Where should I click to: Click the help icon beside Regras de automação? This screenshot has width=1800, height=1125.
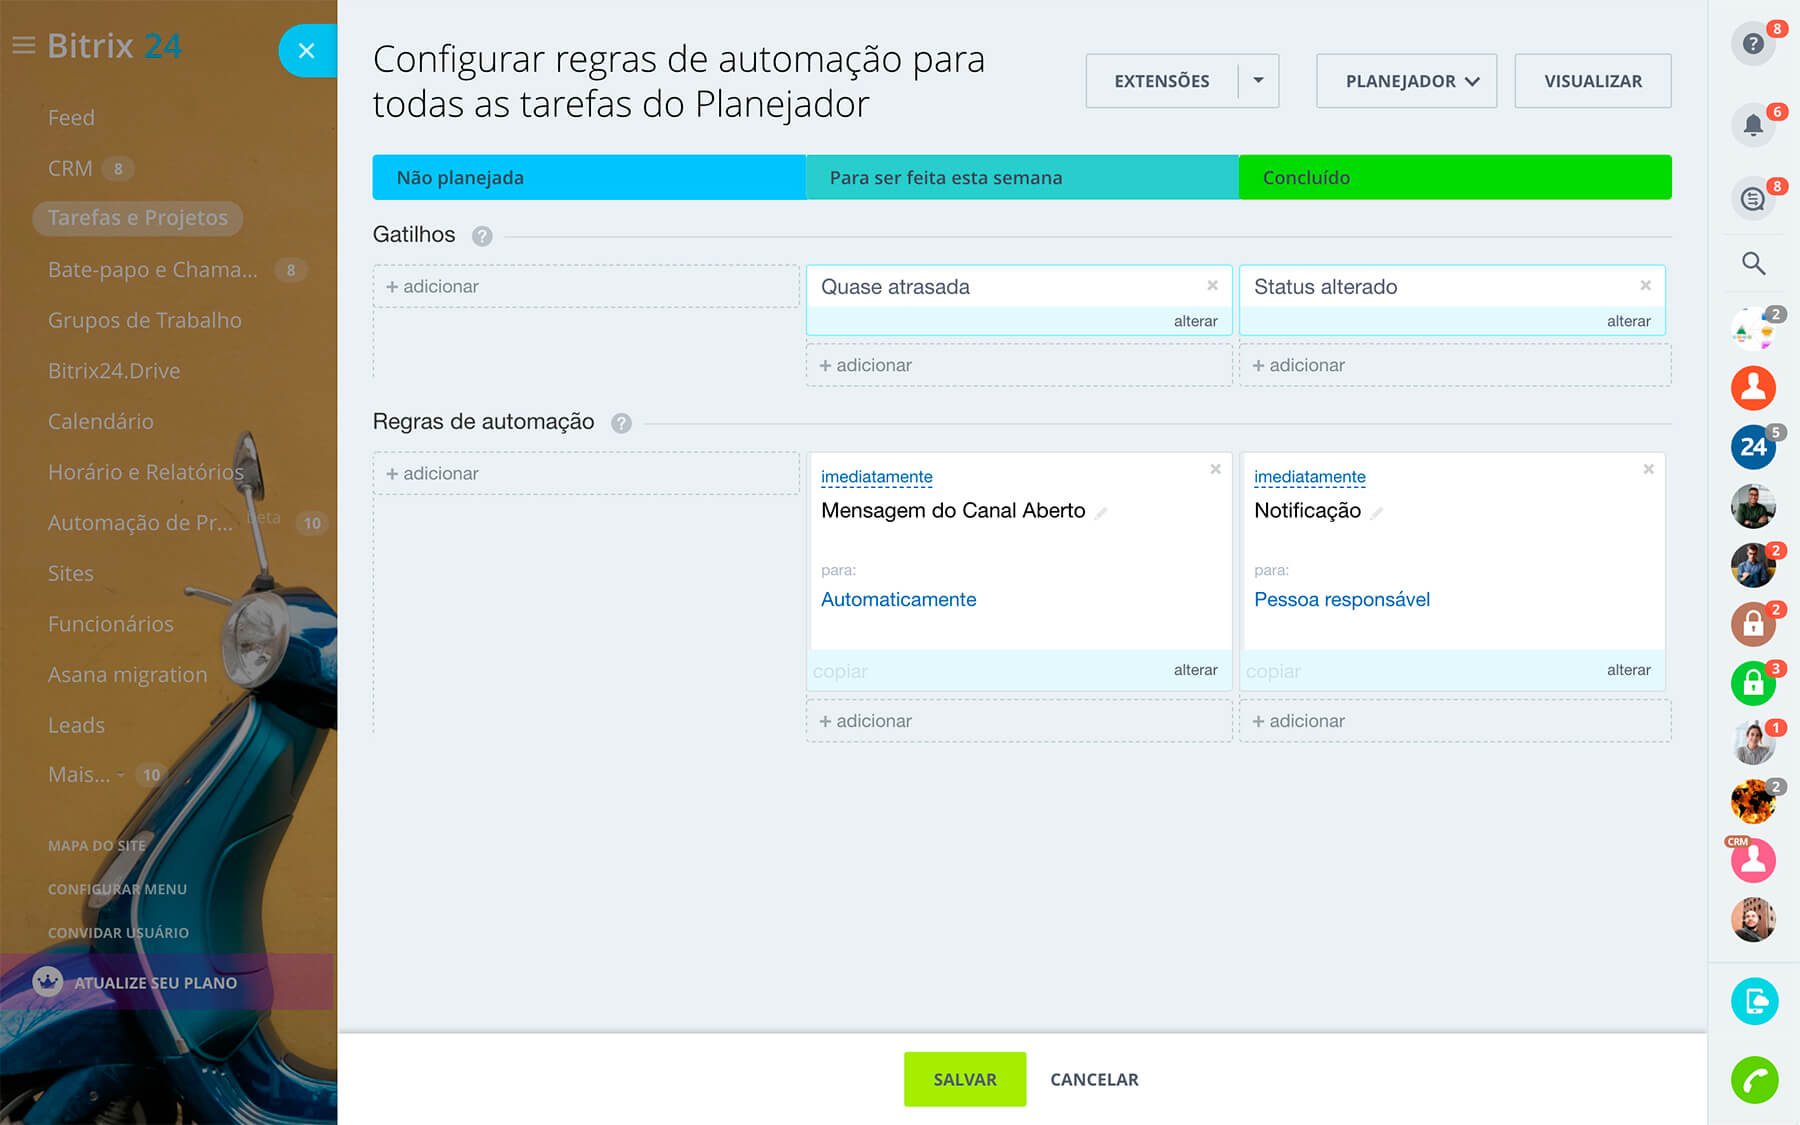pyautogui.click(x=621, y=423)
